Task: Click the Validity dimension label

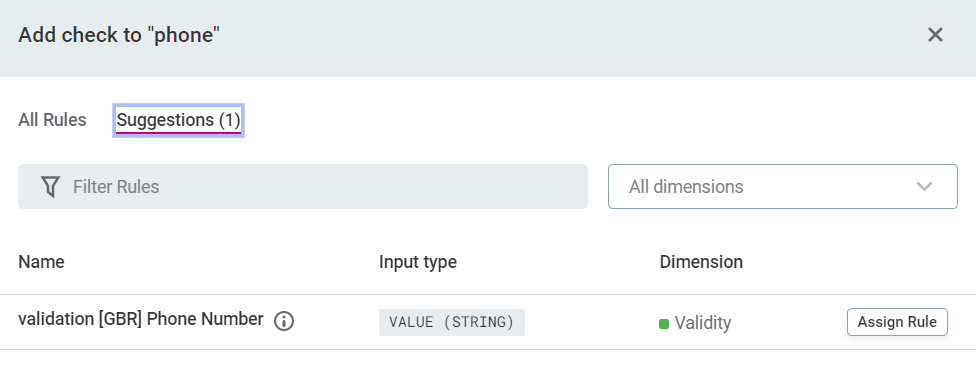Action: click(703, 323)
